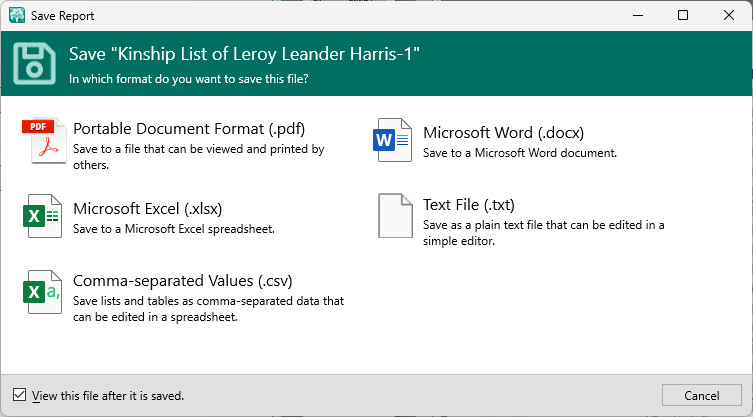Click the app tree icon in title bar
Viewport: 753px width, 417px height.
point(16,16)
